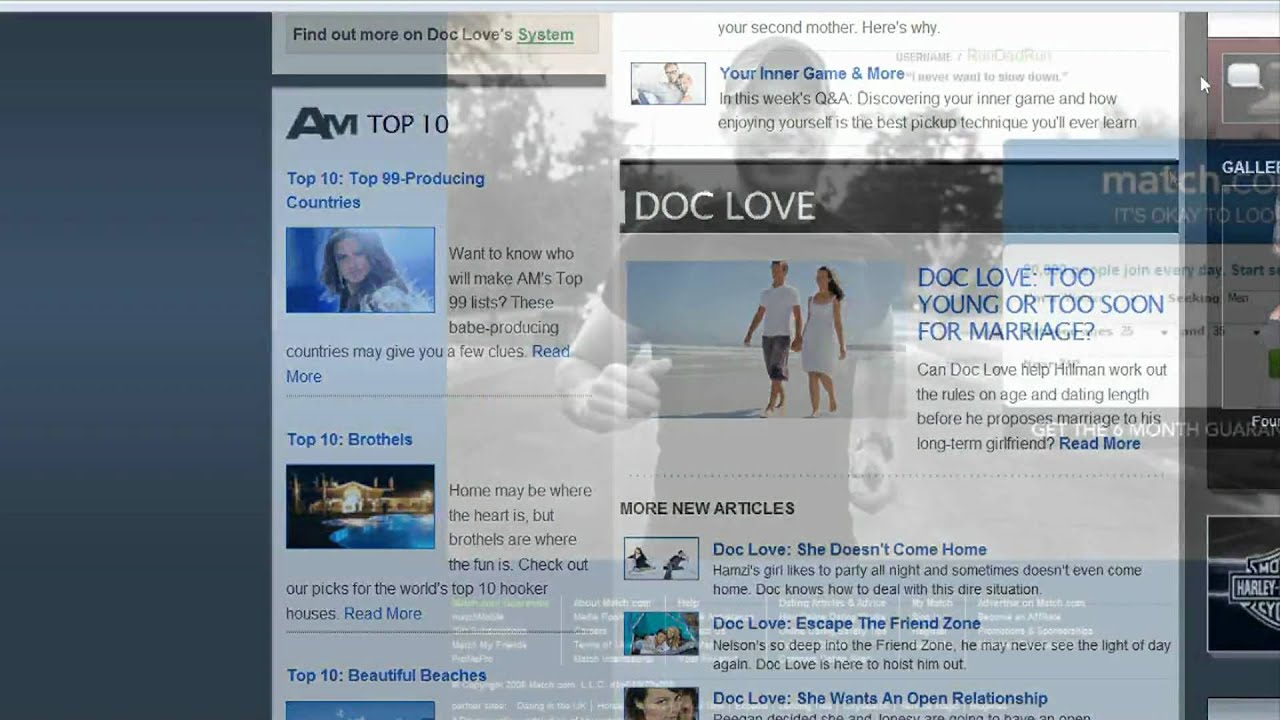The width and height of the screenshot is (1280, 720).
Task: Click thumbnail beside She Doesn't Come Home
Action: [x=661, y=559]
